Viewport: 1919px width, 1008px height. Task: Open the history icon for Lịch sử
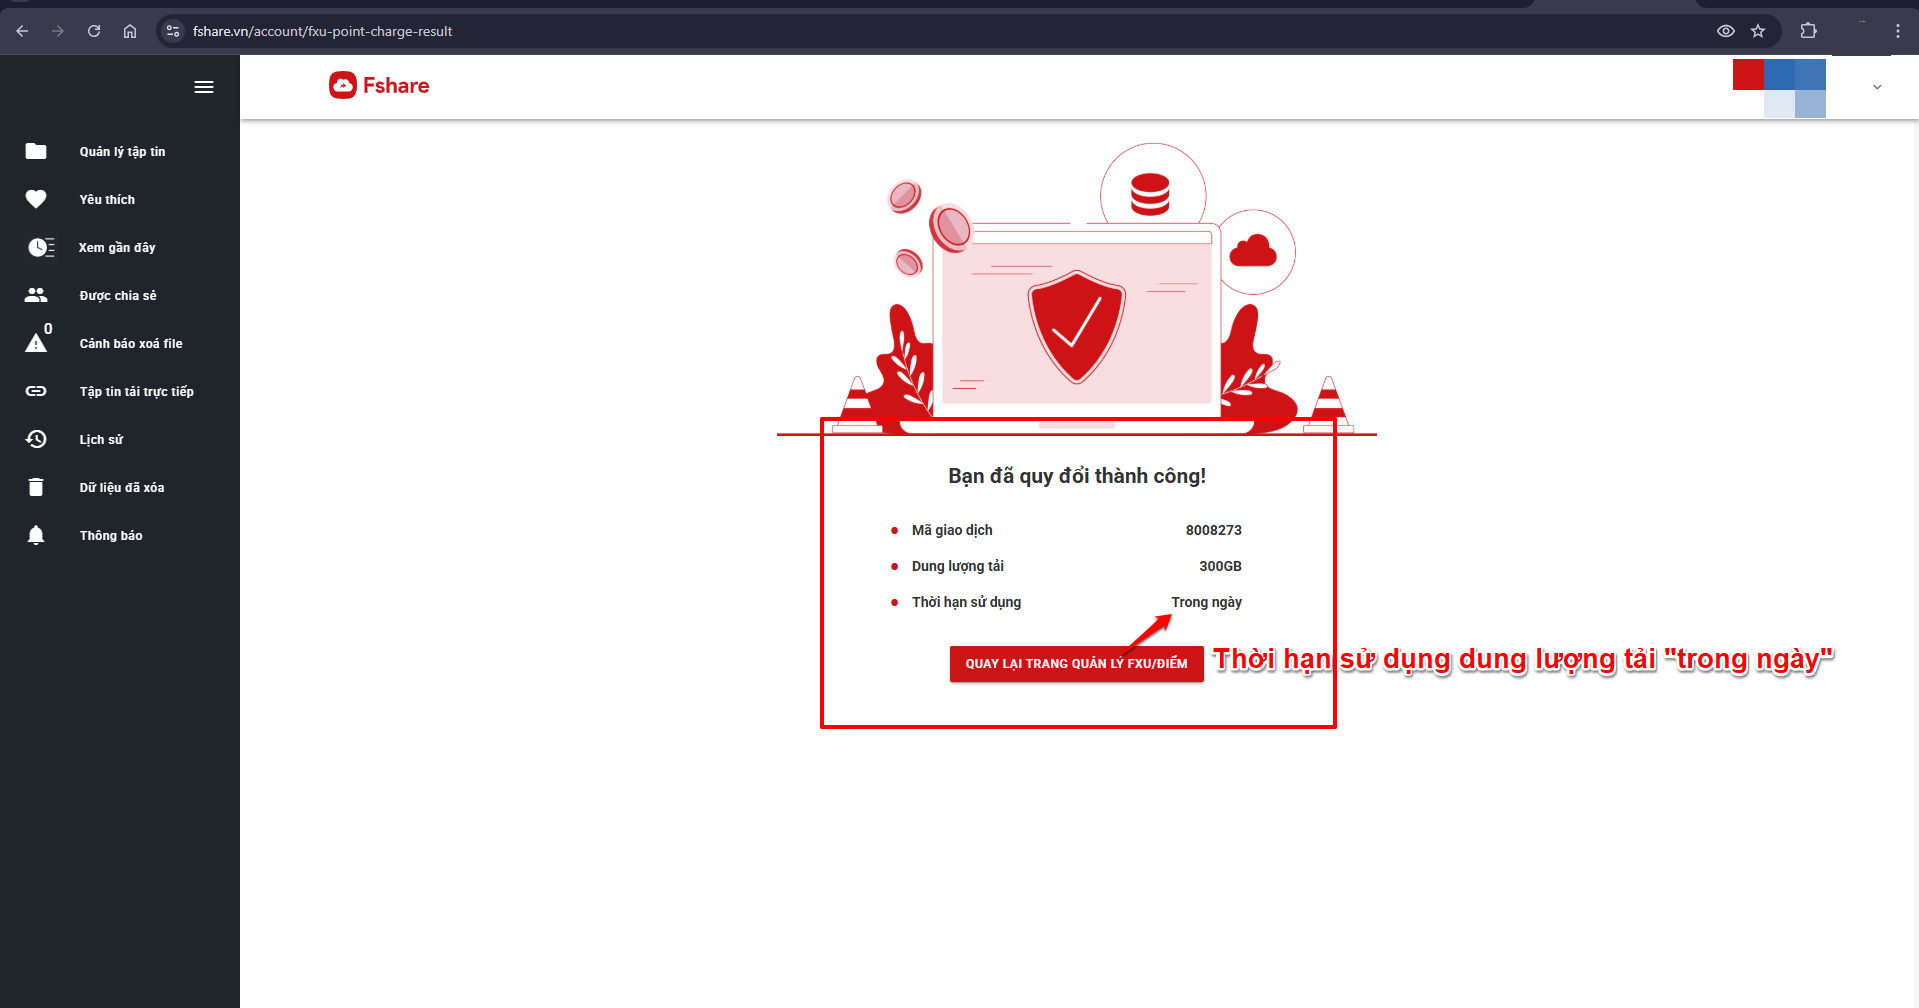click(x=36, y=439)
